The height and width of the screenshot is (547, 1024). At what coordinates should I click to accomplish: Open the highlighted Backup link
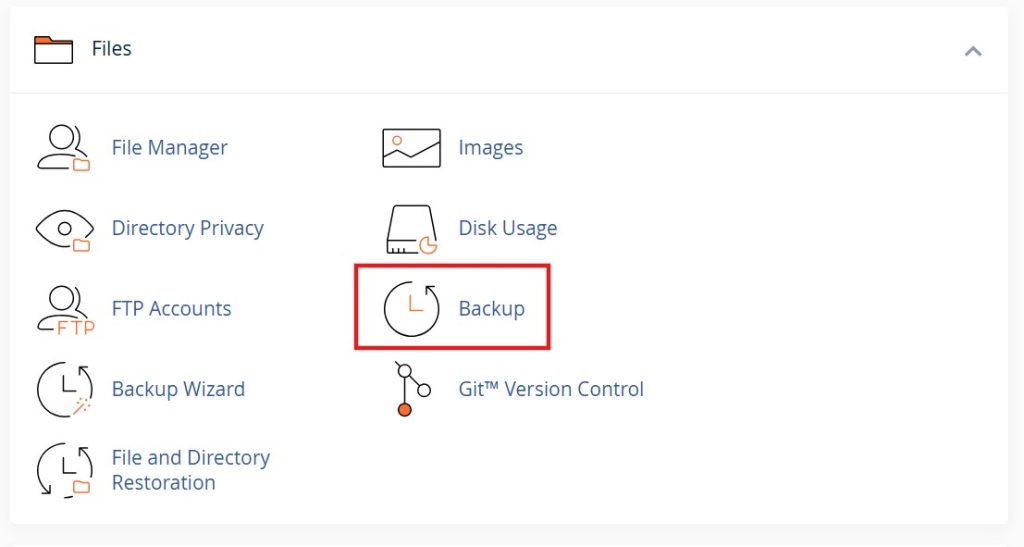click(491, 309)
